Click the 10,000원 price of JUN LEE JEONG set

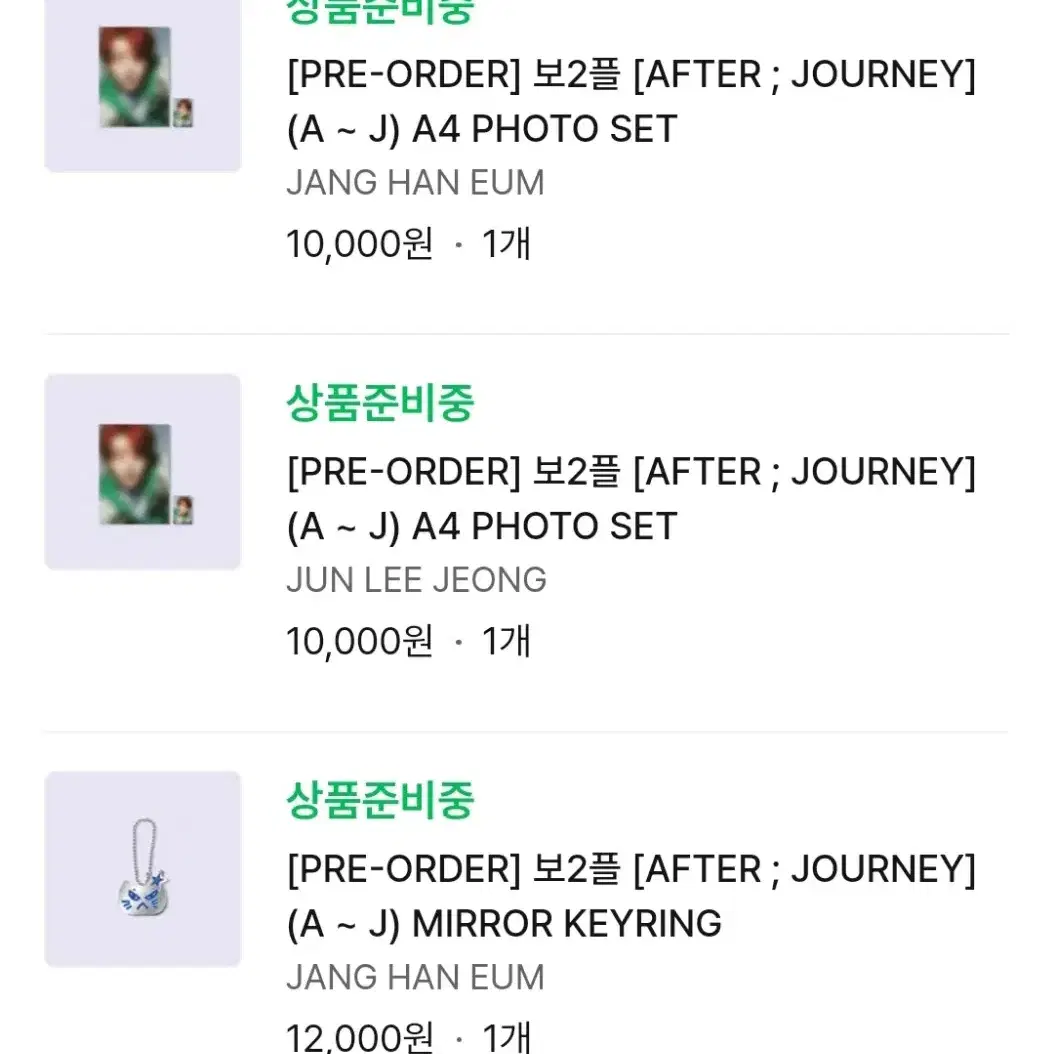click(360, 641)
